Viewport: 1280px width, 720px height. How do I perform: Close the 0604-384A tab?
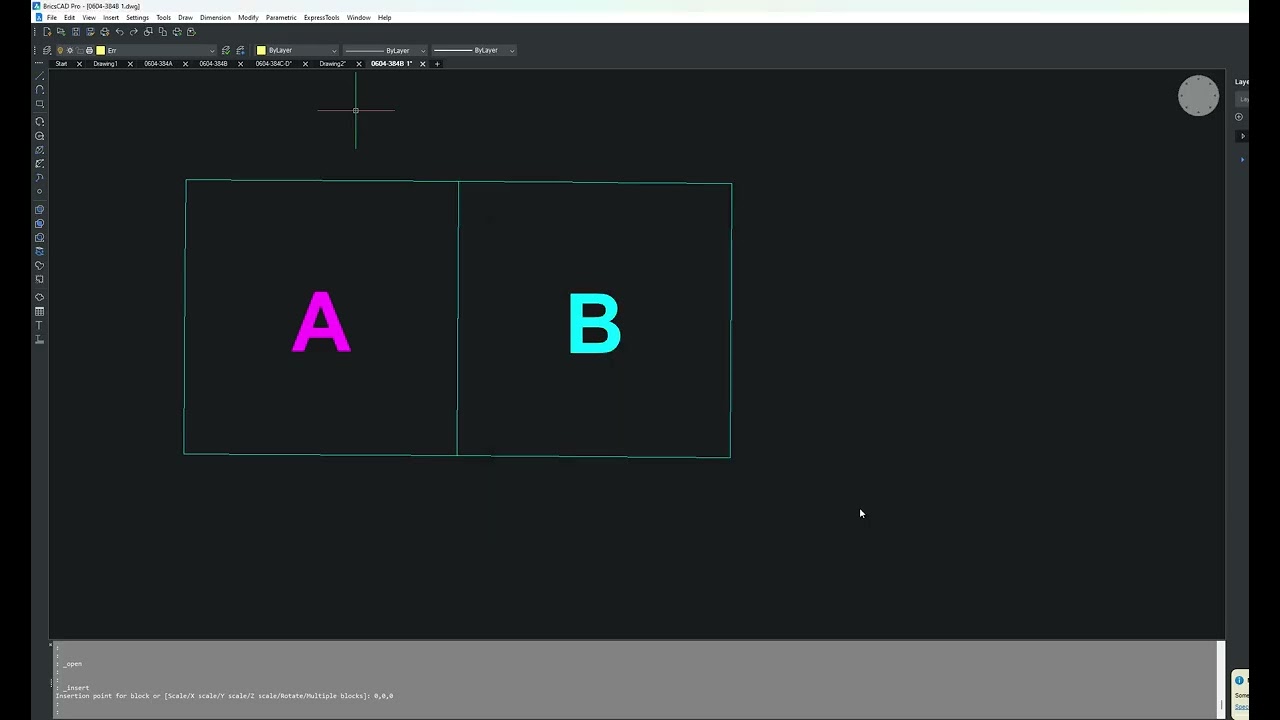click(185, 64)
